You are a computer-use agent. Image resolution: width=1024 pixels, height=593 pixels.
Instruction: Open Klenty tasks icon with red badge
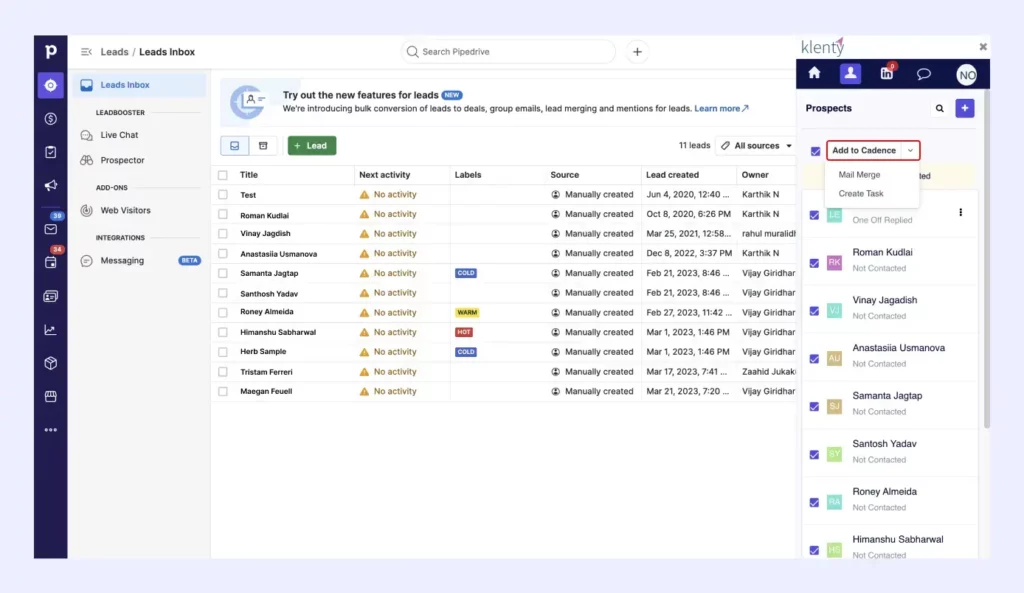click(x=887, y=72)
